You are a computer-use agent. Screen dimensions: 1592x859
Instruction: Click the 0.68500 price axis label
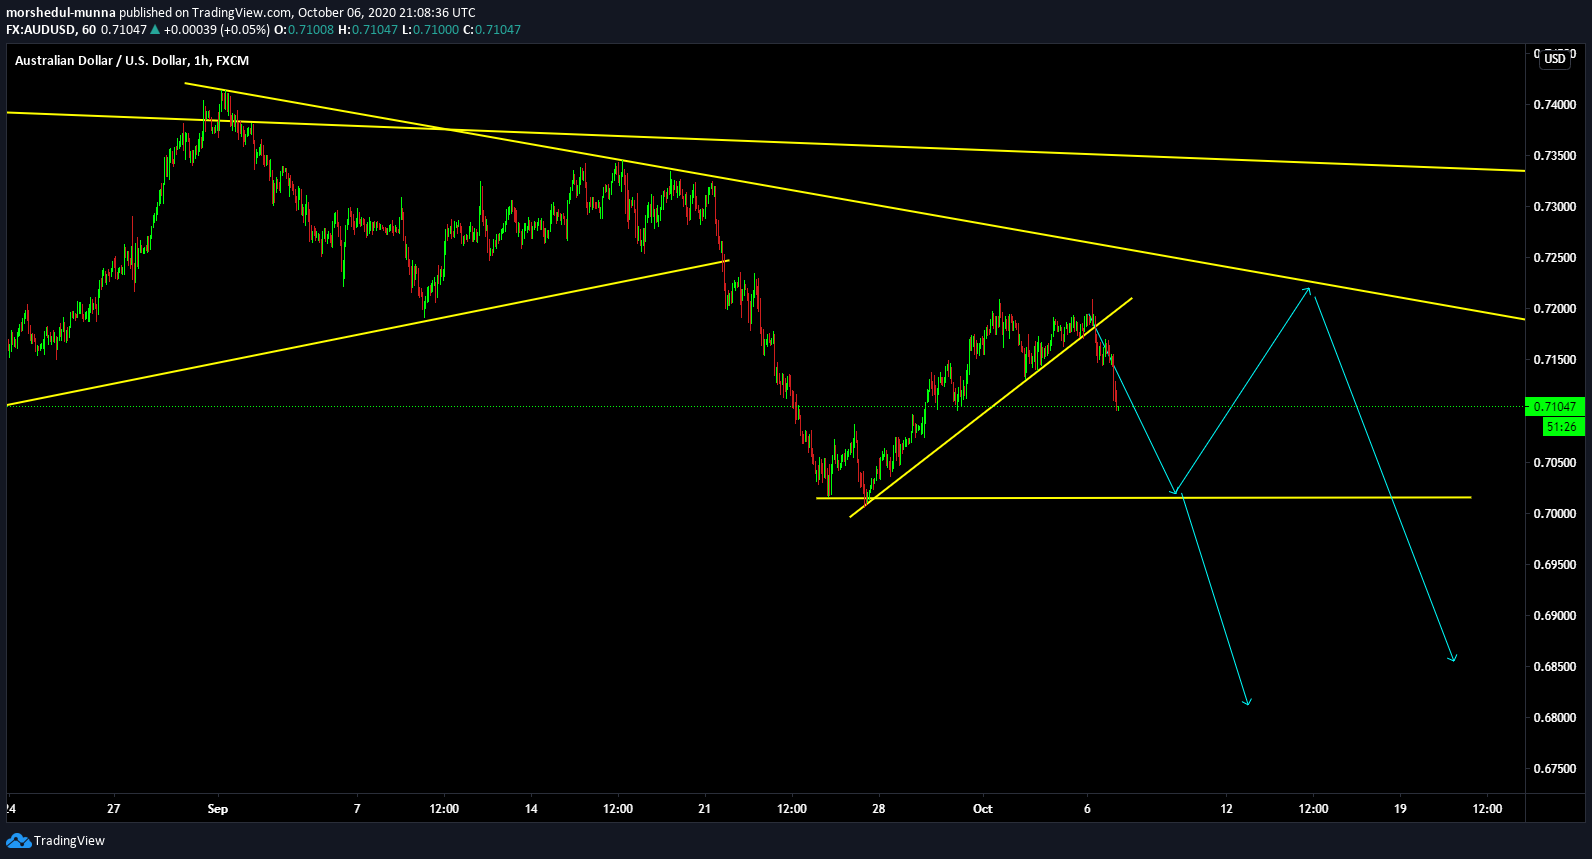[x=1554, y=667]
